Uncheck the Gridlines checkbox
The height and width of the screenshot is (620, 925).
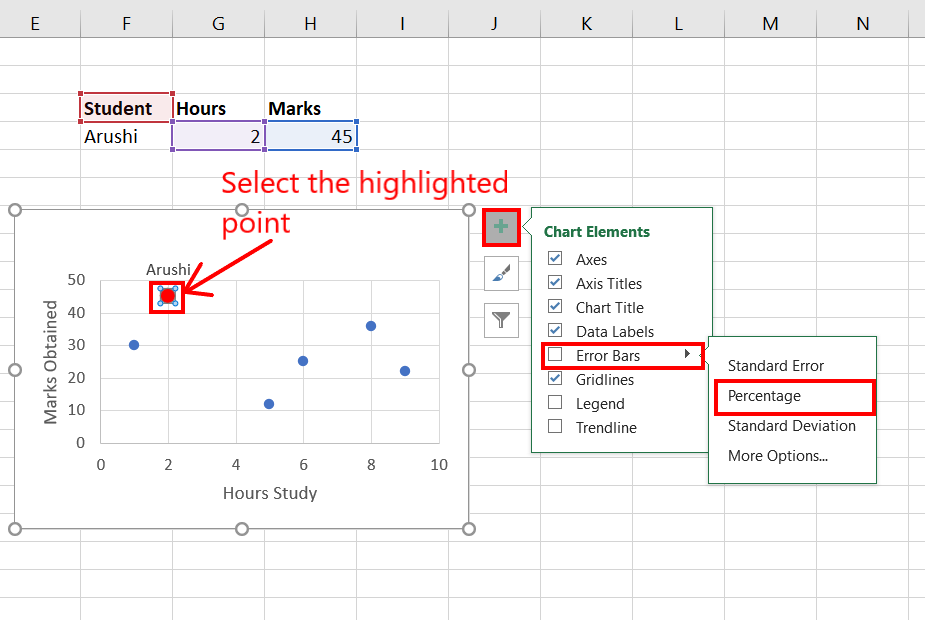(x=555, y=379)
